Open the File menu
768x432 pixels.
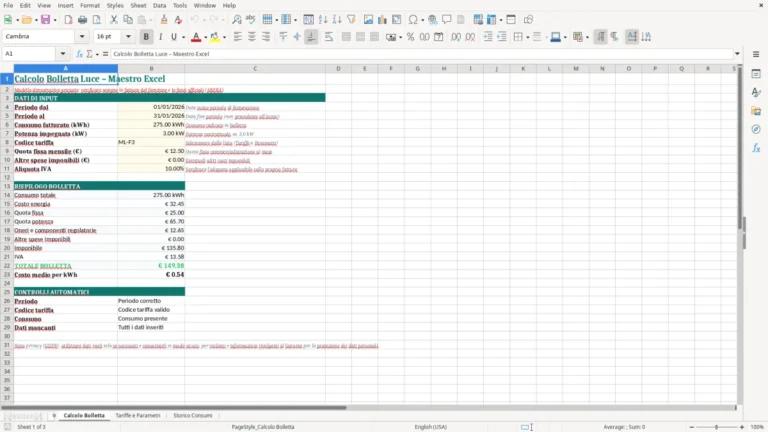[8, 5]
